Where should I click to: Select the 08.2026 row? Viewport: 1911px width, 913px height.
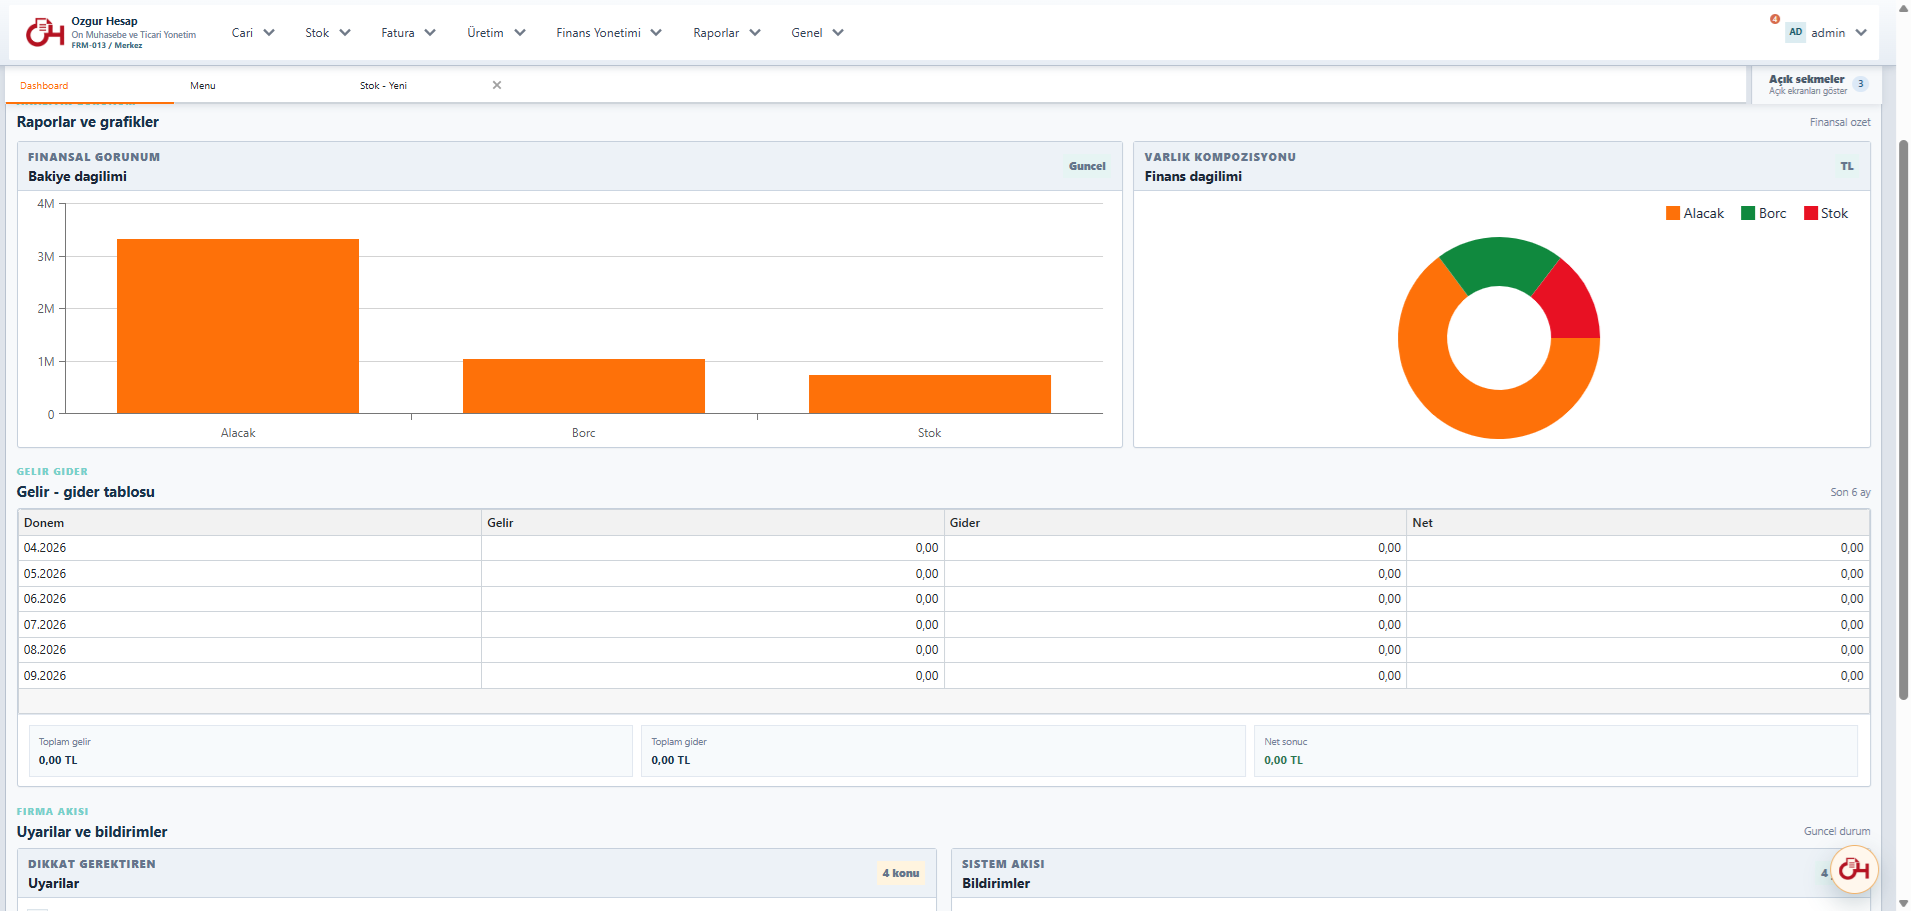[x=944, y=650]
